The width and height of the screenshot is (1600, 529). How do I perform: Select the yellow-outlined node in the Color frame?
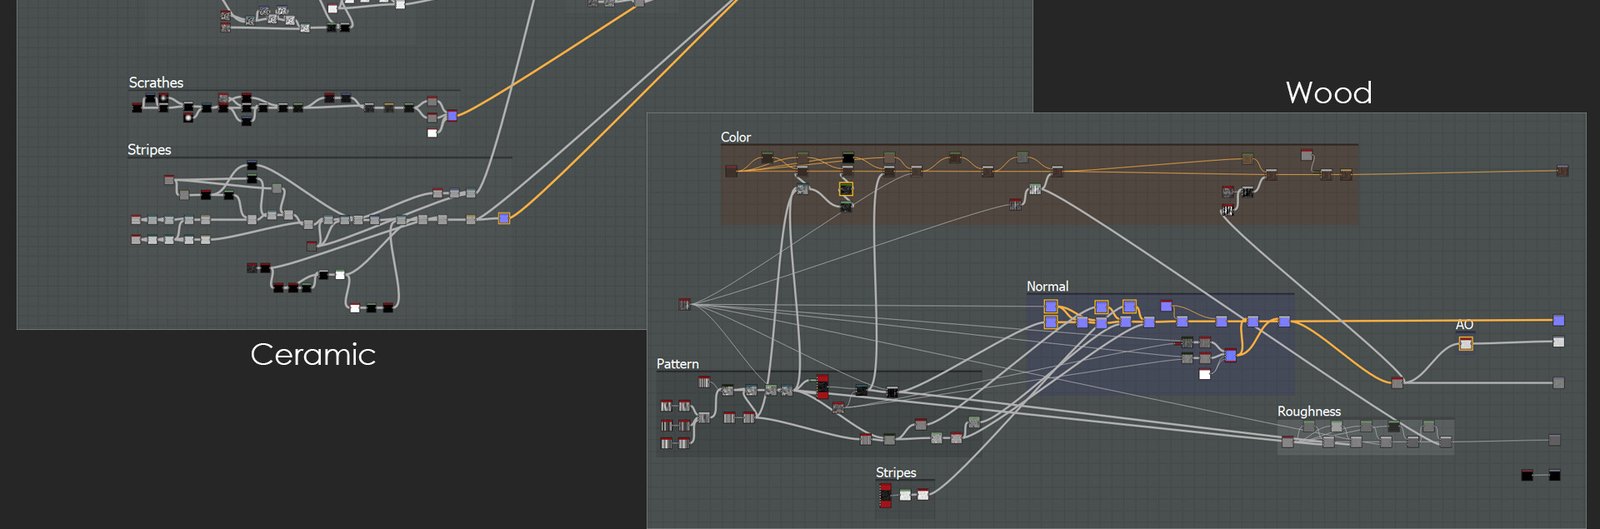tap(846, 188)
